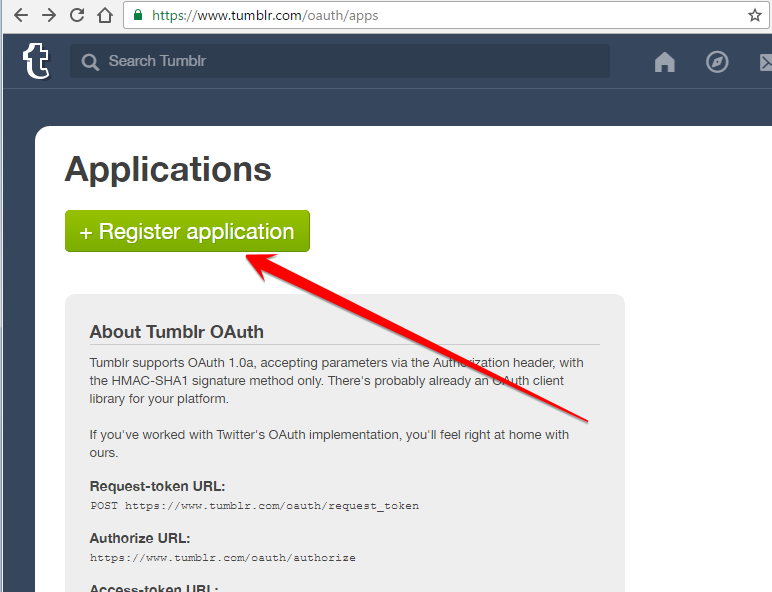
Task: Click the About Tumblr OAuth heading
Action: [176, 332]
